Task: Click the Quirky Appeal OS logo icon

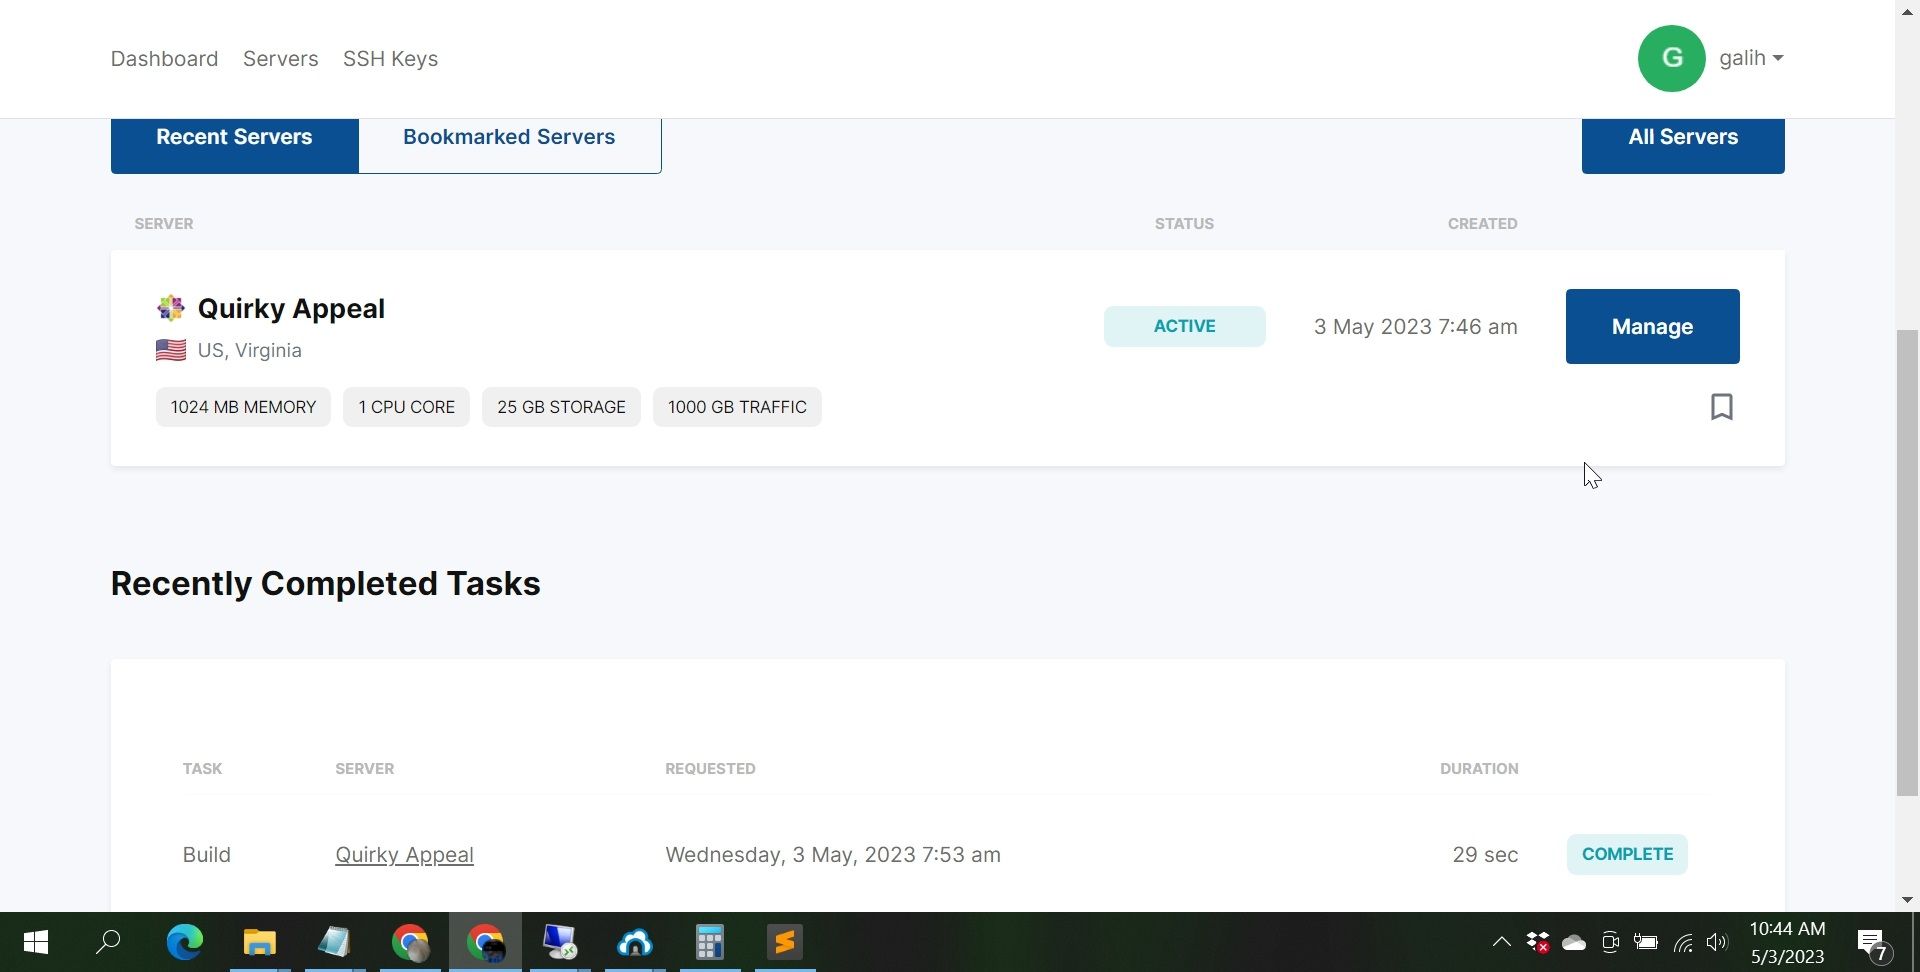Action: click(171, 308)
